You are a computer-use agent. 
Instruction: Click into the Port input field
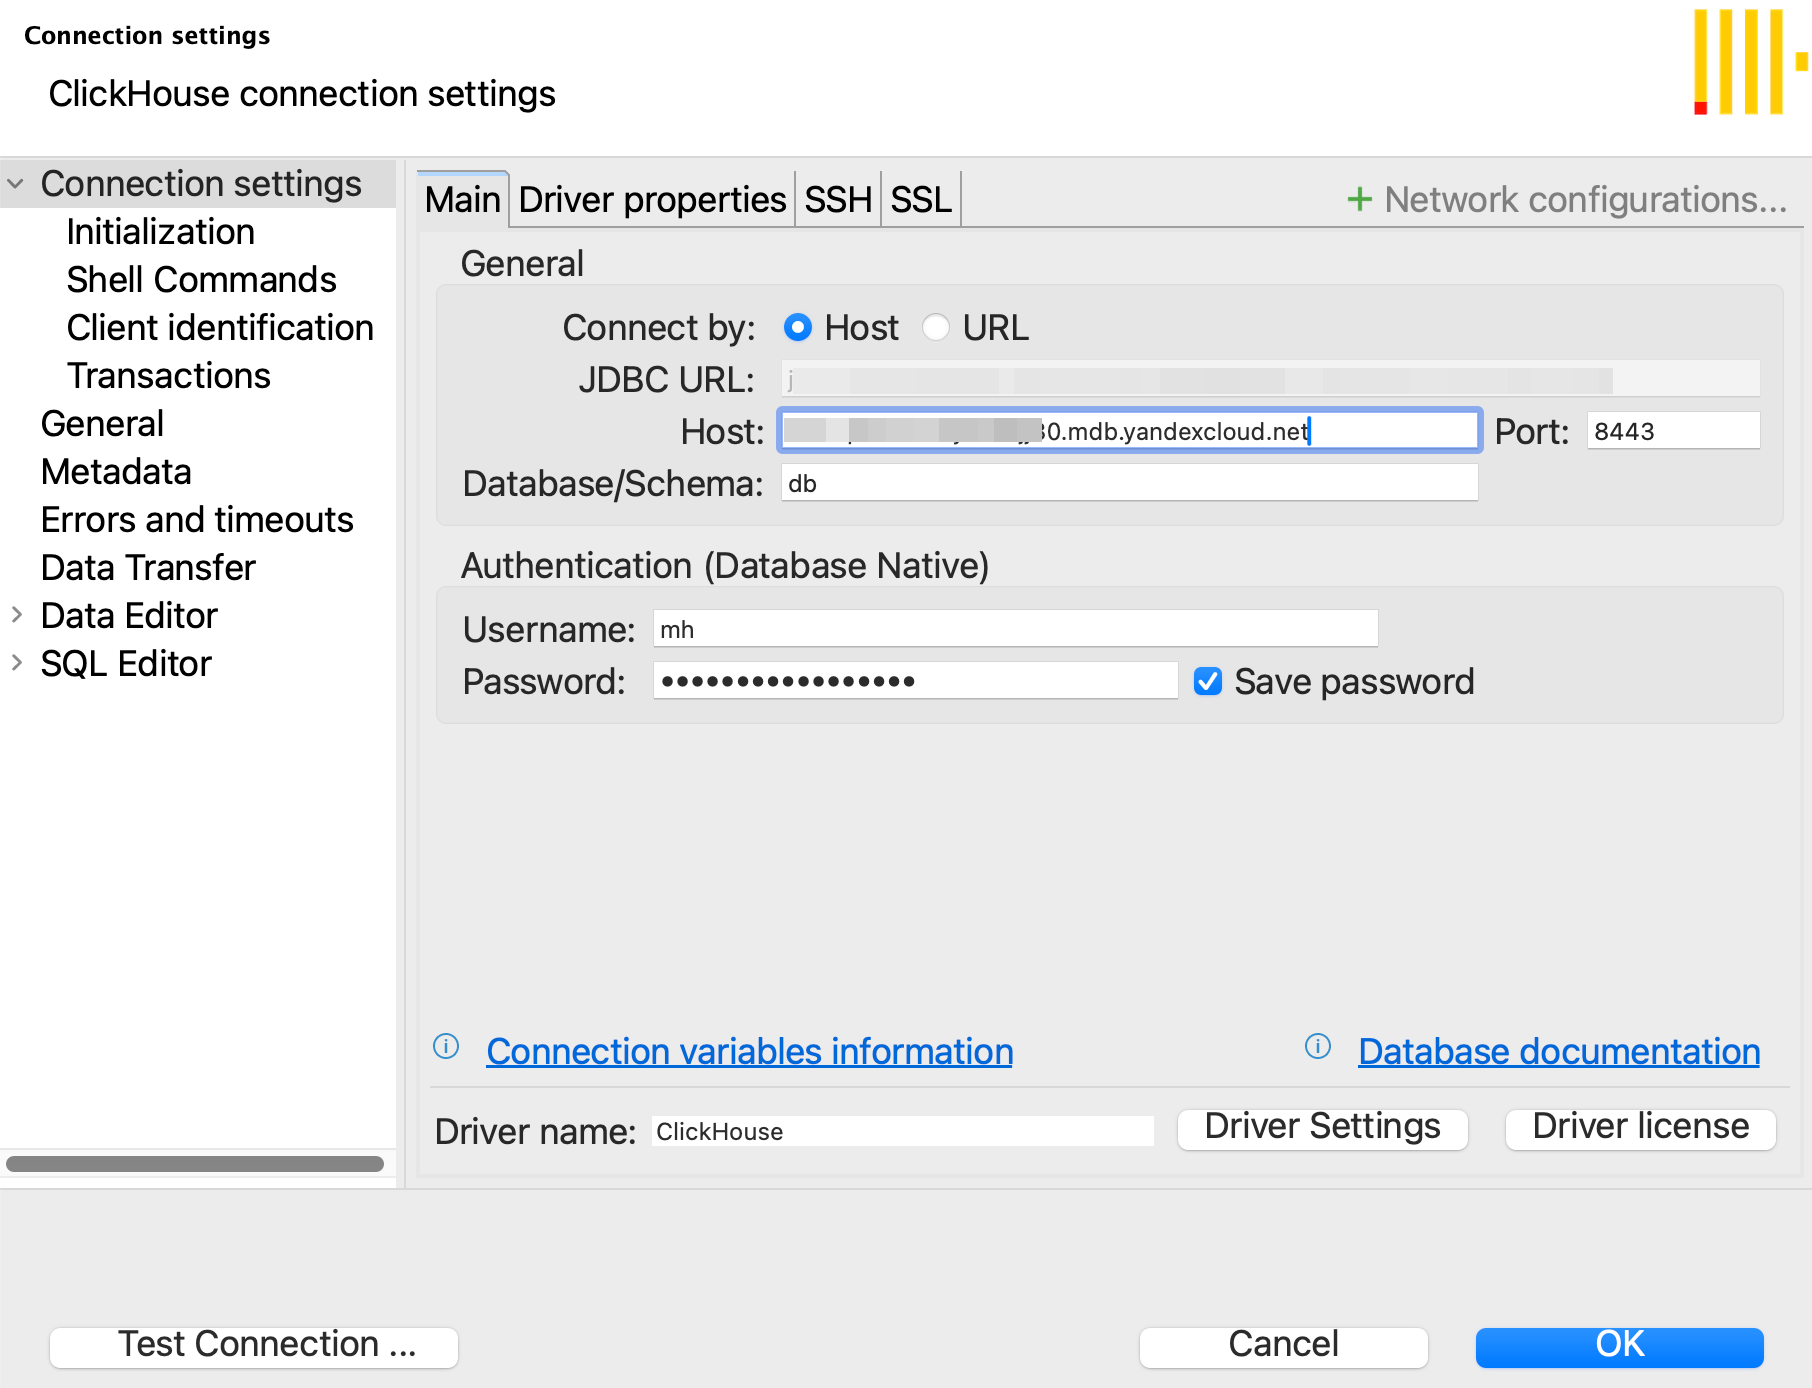click(1672, 431)
